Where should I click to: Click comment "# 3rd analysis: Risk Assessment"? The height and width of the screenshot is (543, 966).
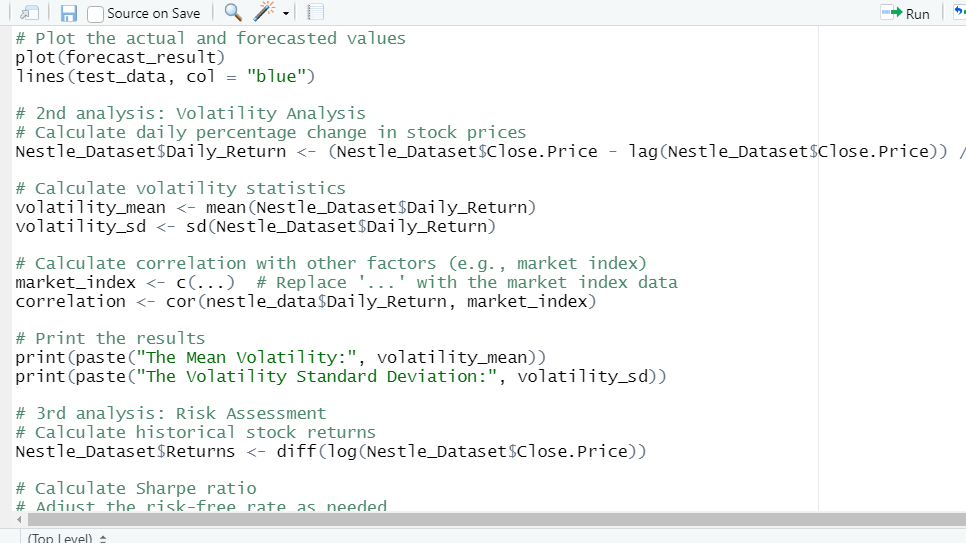pyautogui.click(x=171, y=414)
